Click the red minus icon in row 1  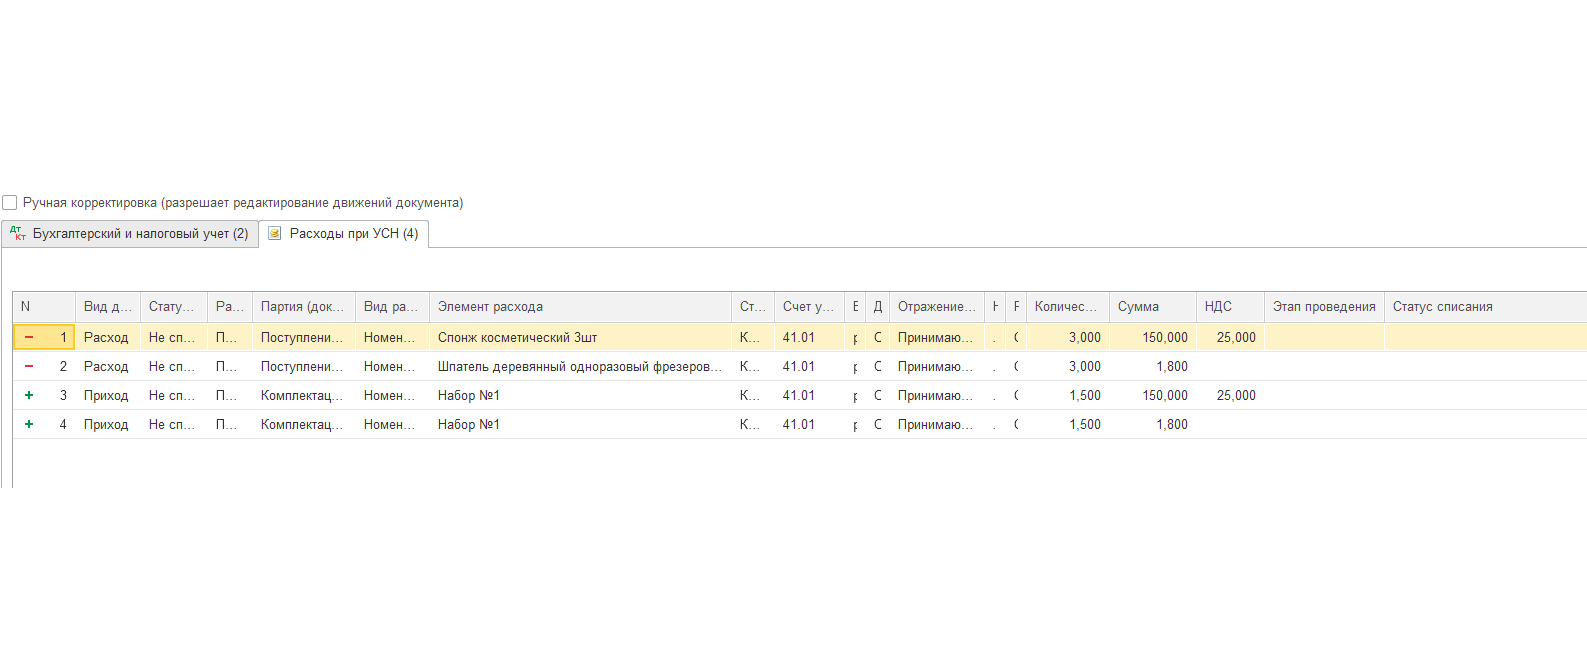coord(29,338)
